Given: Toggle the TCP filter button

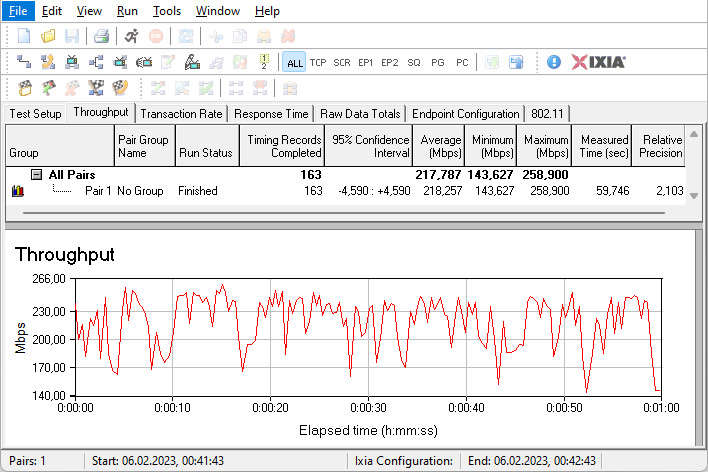Looking at the screenshot, I should pyautogui.click(x=318, y=62).
